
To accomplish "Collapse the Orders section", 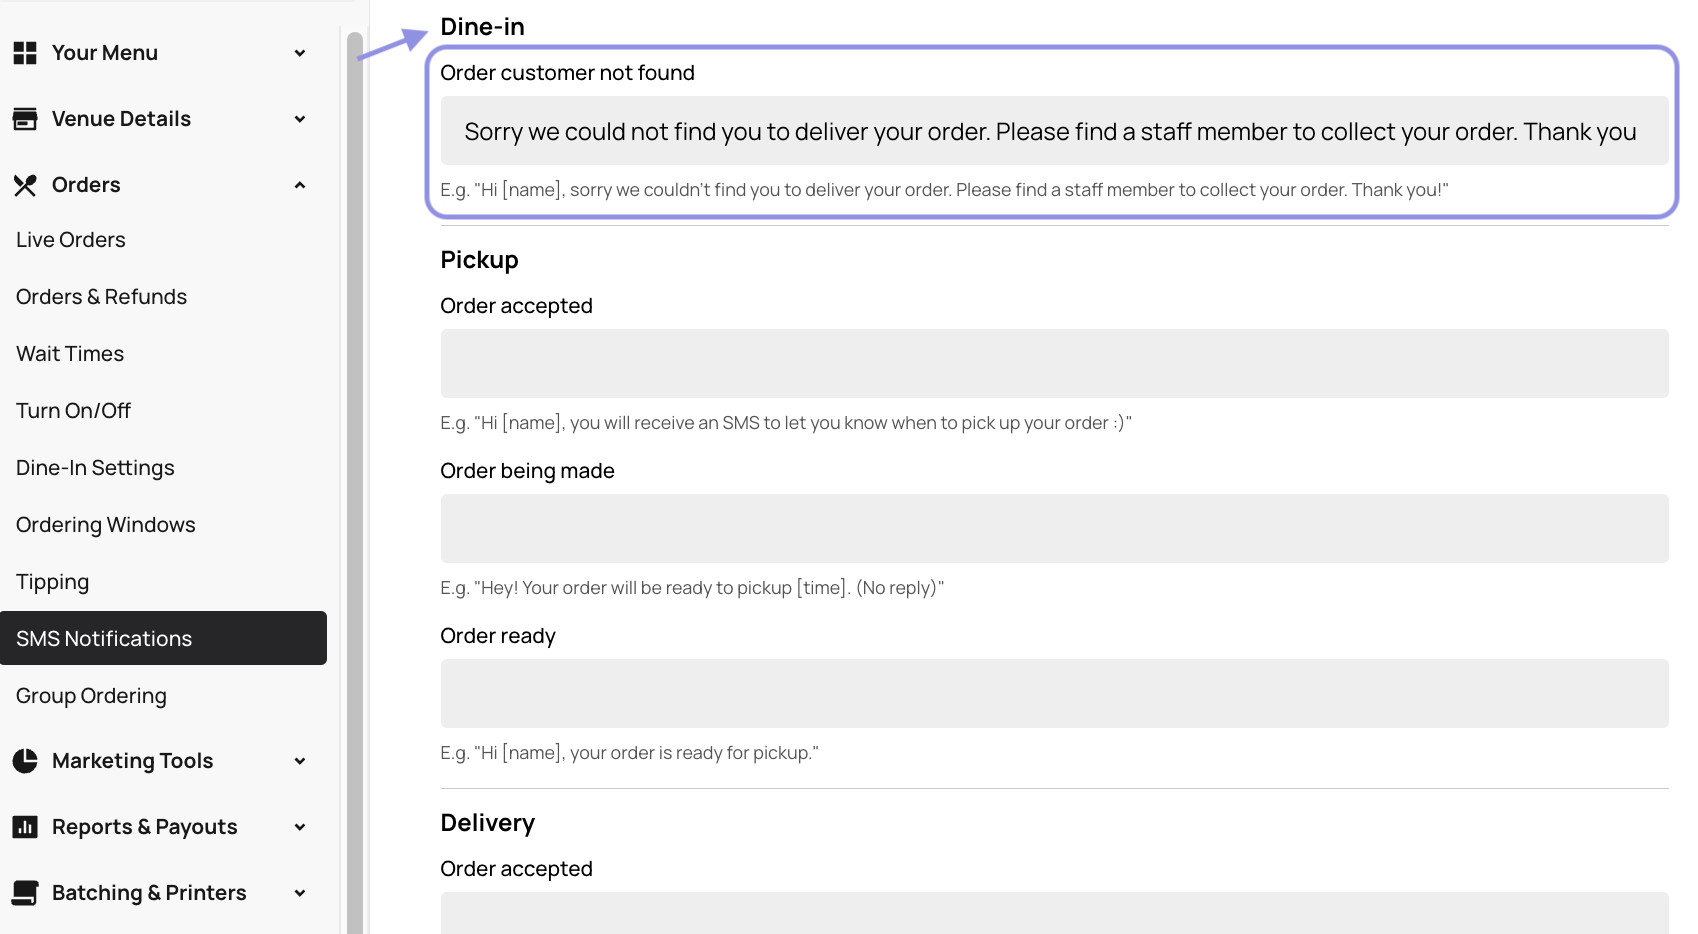I will (x=299, y=184).
